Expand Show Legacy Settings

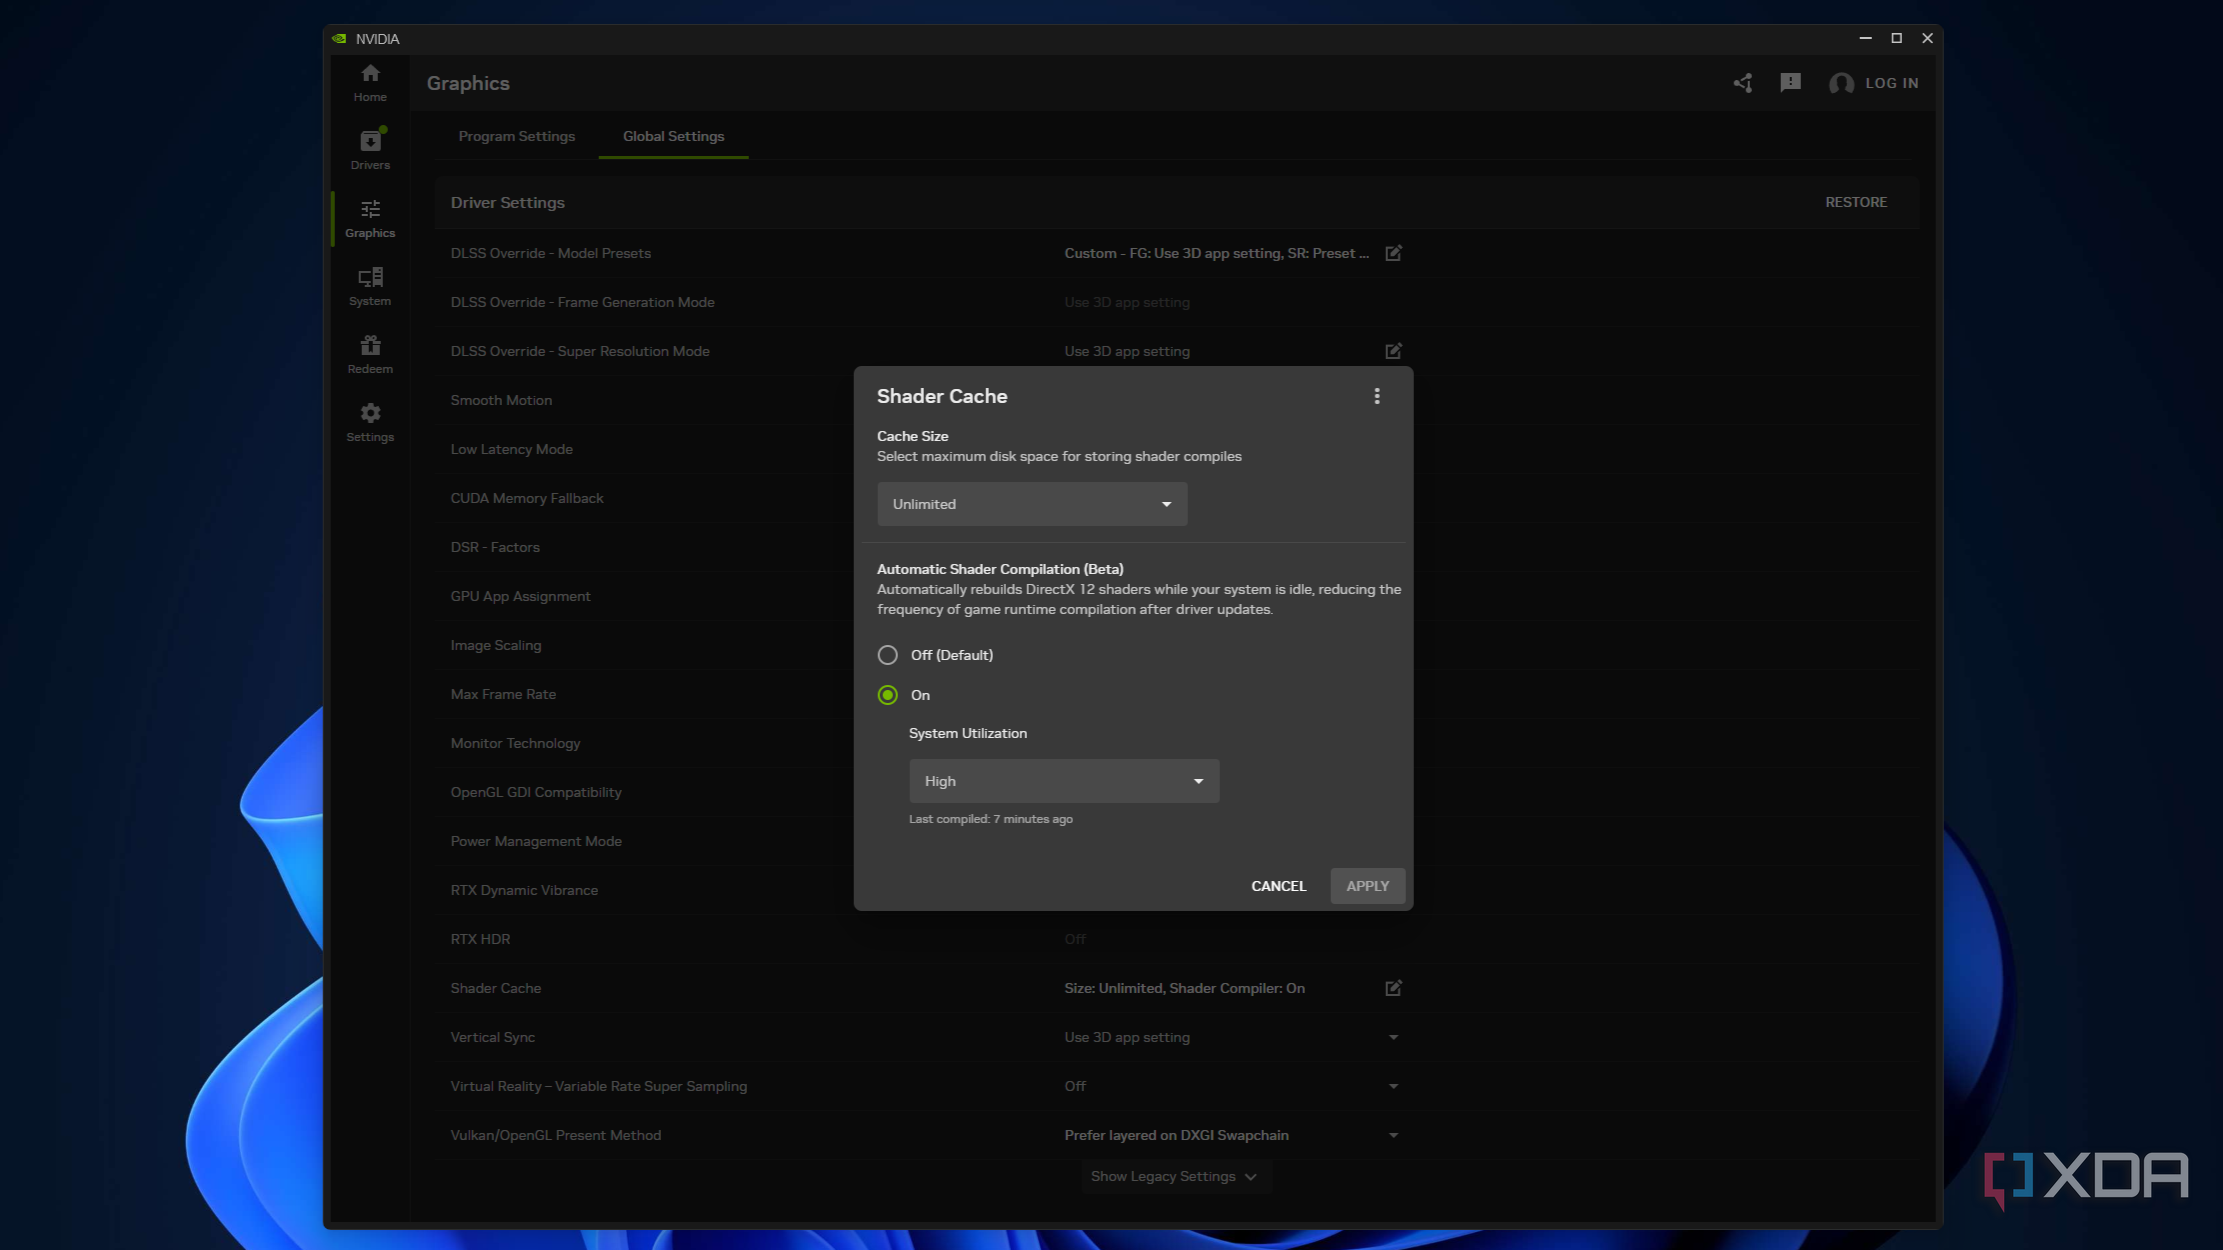(x=1175, y=1176)
